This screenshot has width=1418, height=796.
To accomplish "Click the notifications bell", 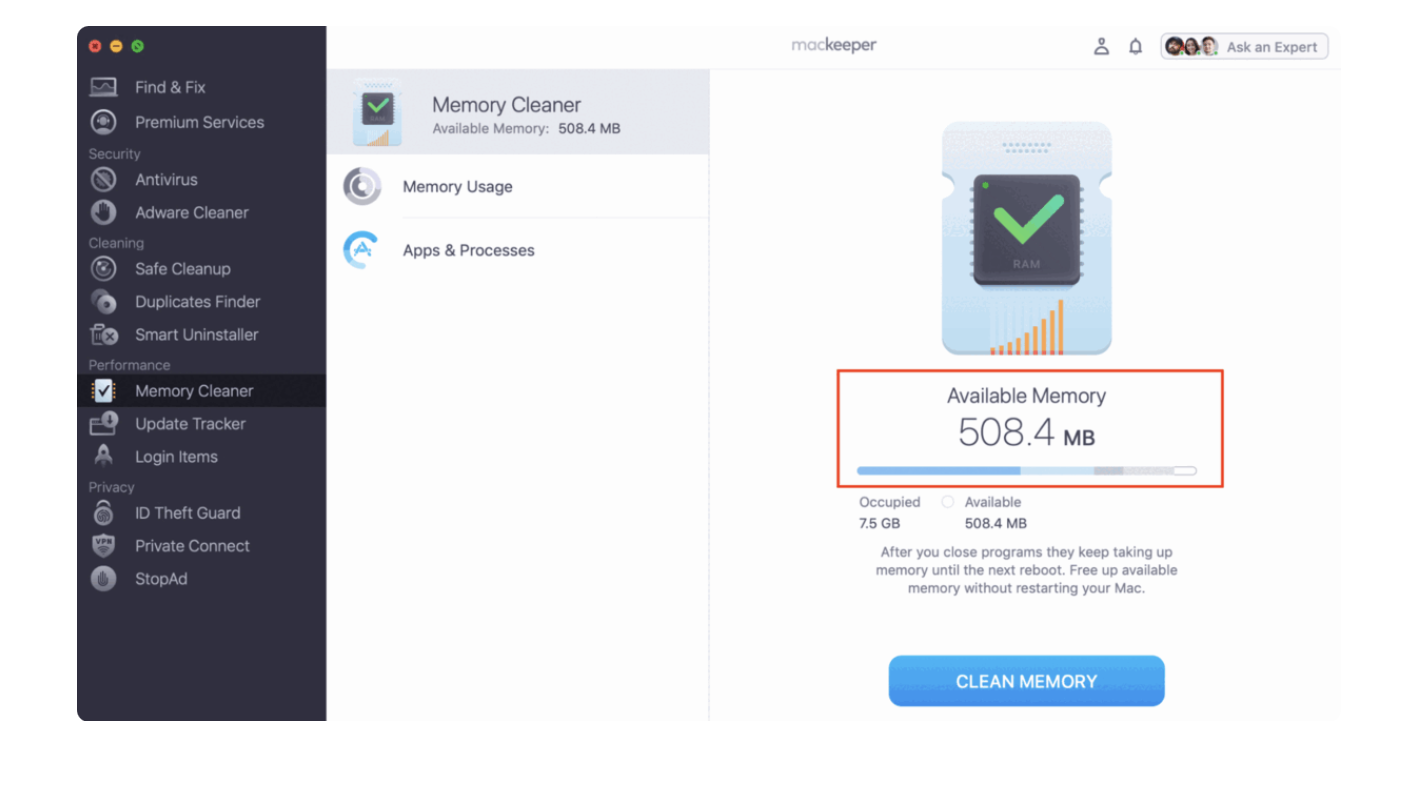I will coord(1135,45).
